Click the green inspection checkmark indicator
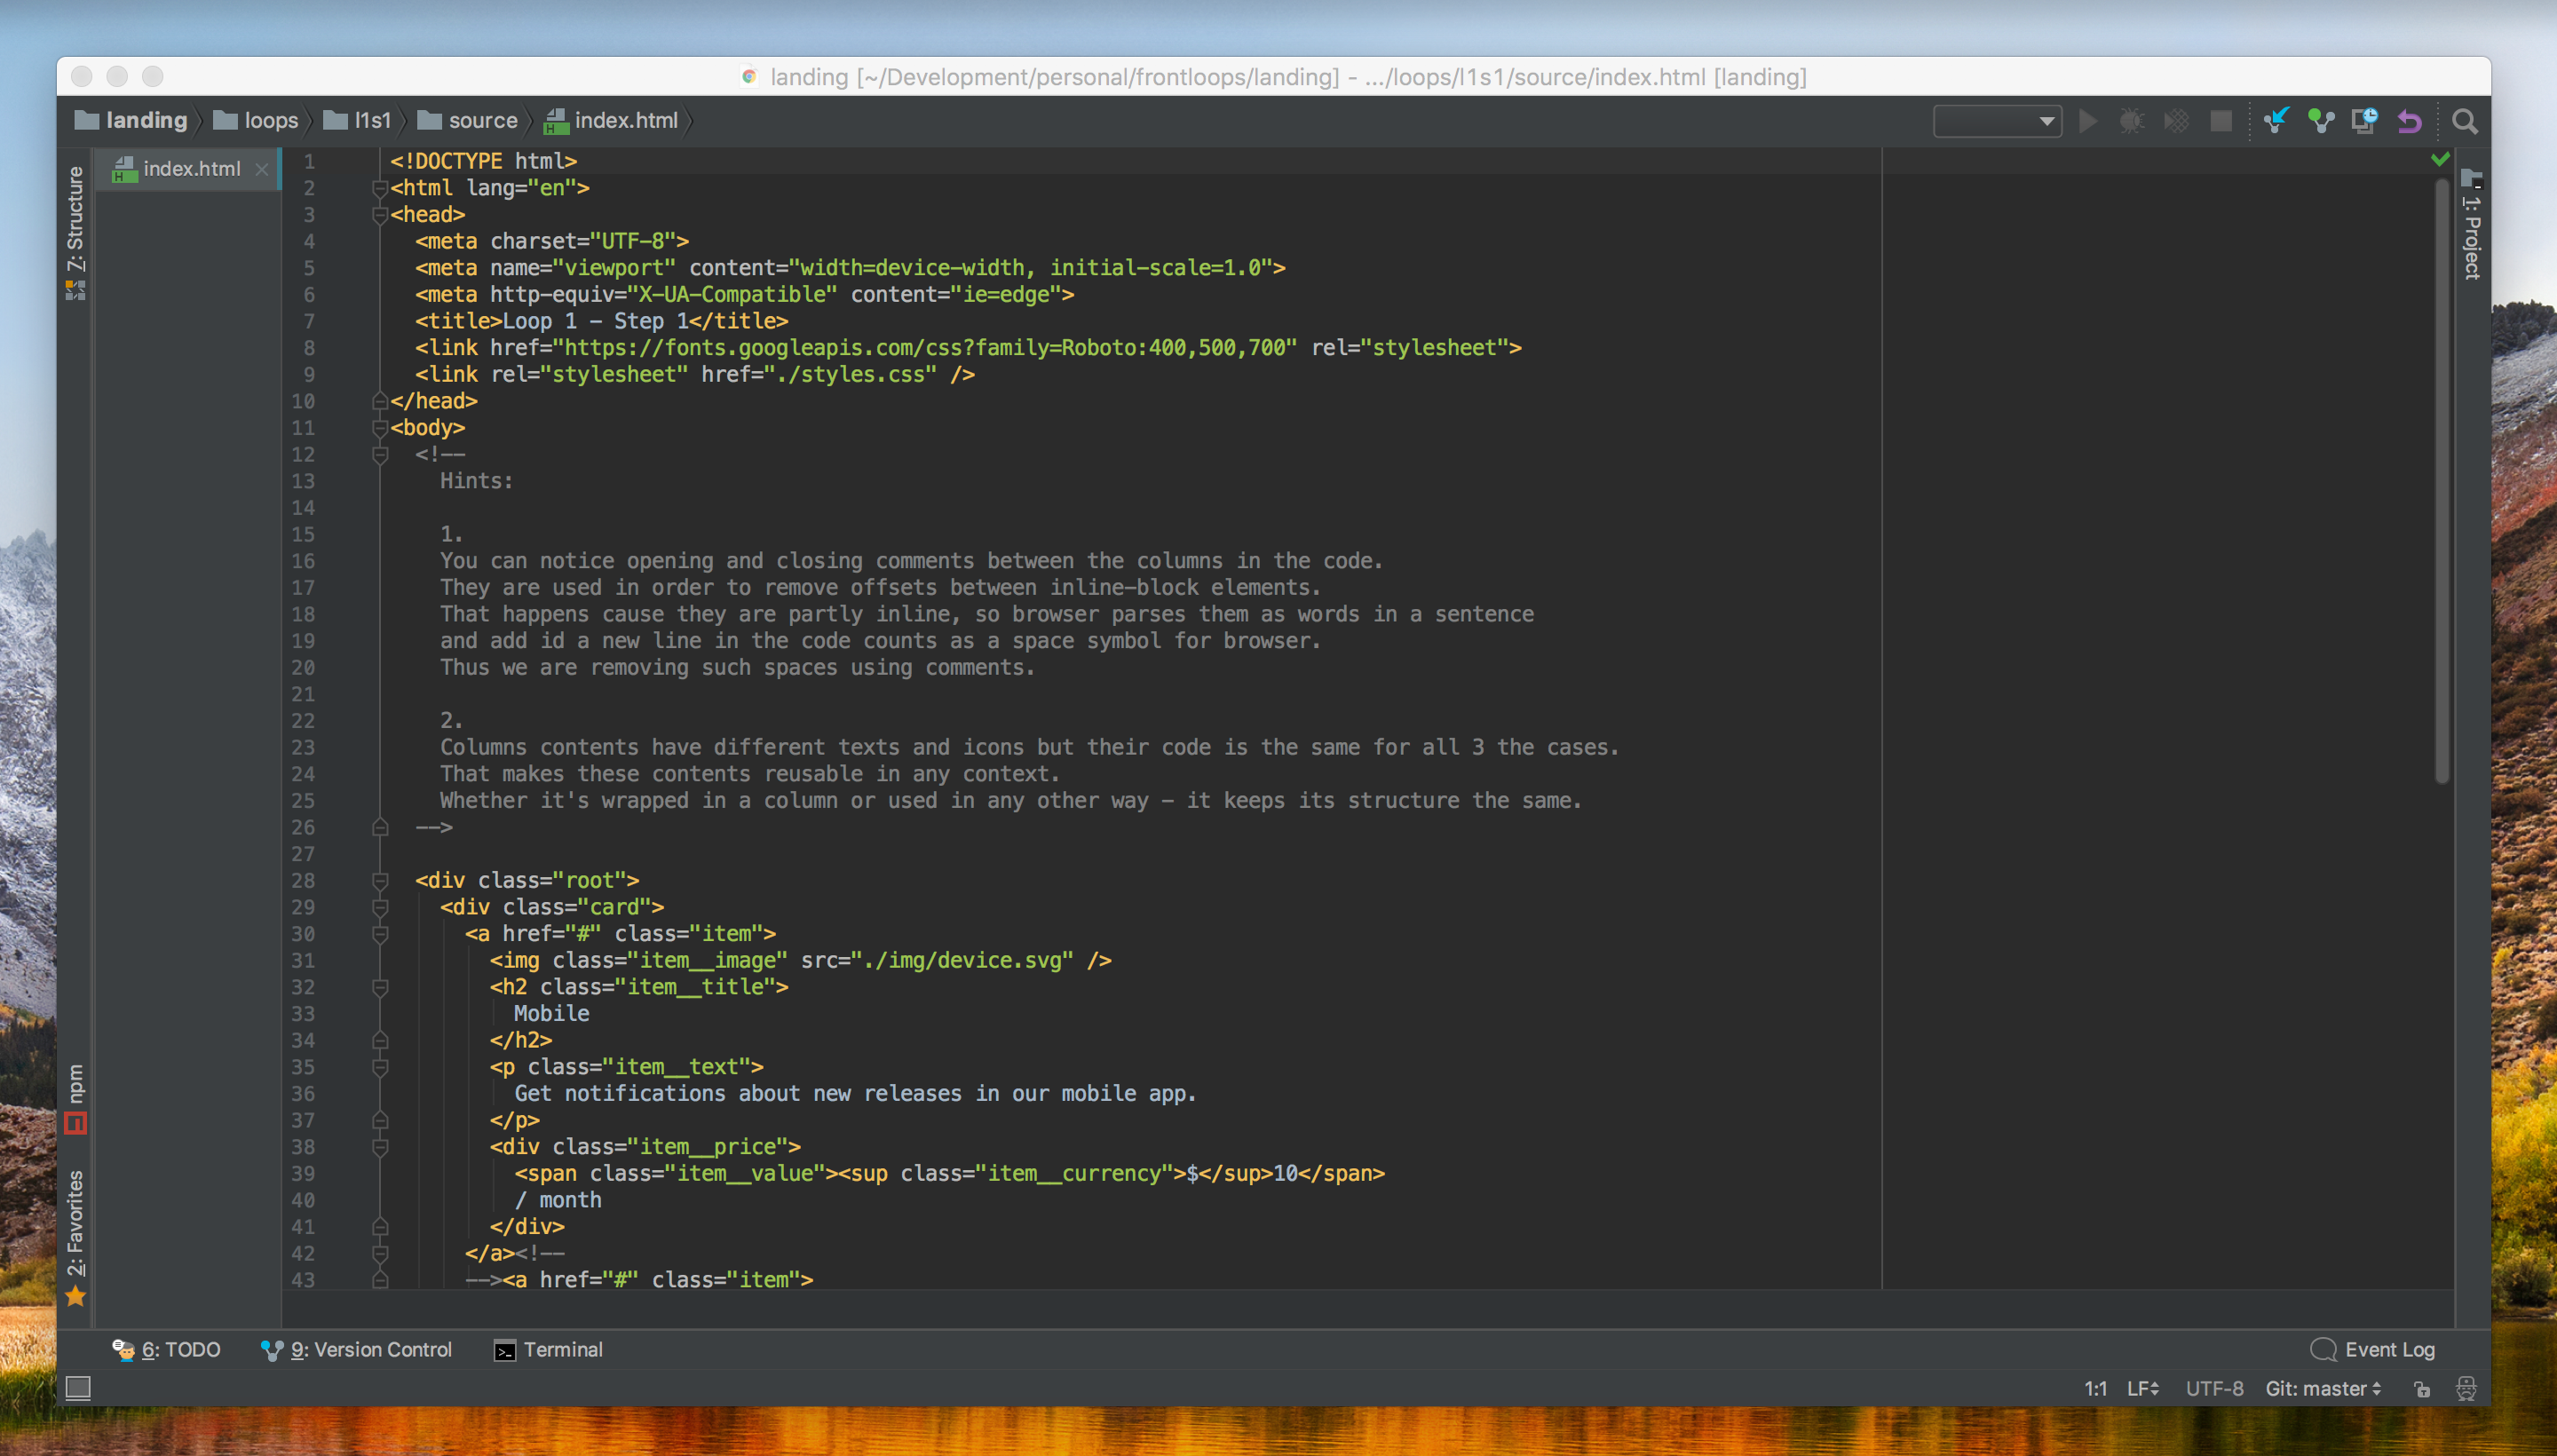The height and width of the screenshot is (1456, 2557). pos(2440,159)
